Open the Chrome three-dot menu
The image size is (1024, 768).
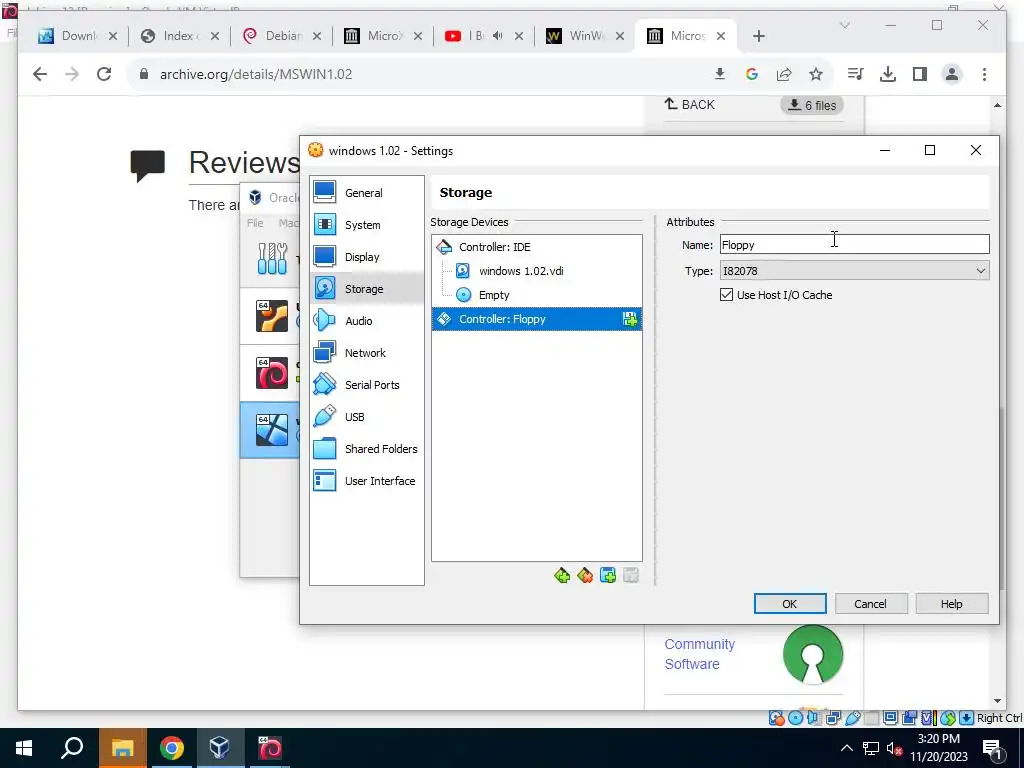(x=984, y=74)
